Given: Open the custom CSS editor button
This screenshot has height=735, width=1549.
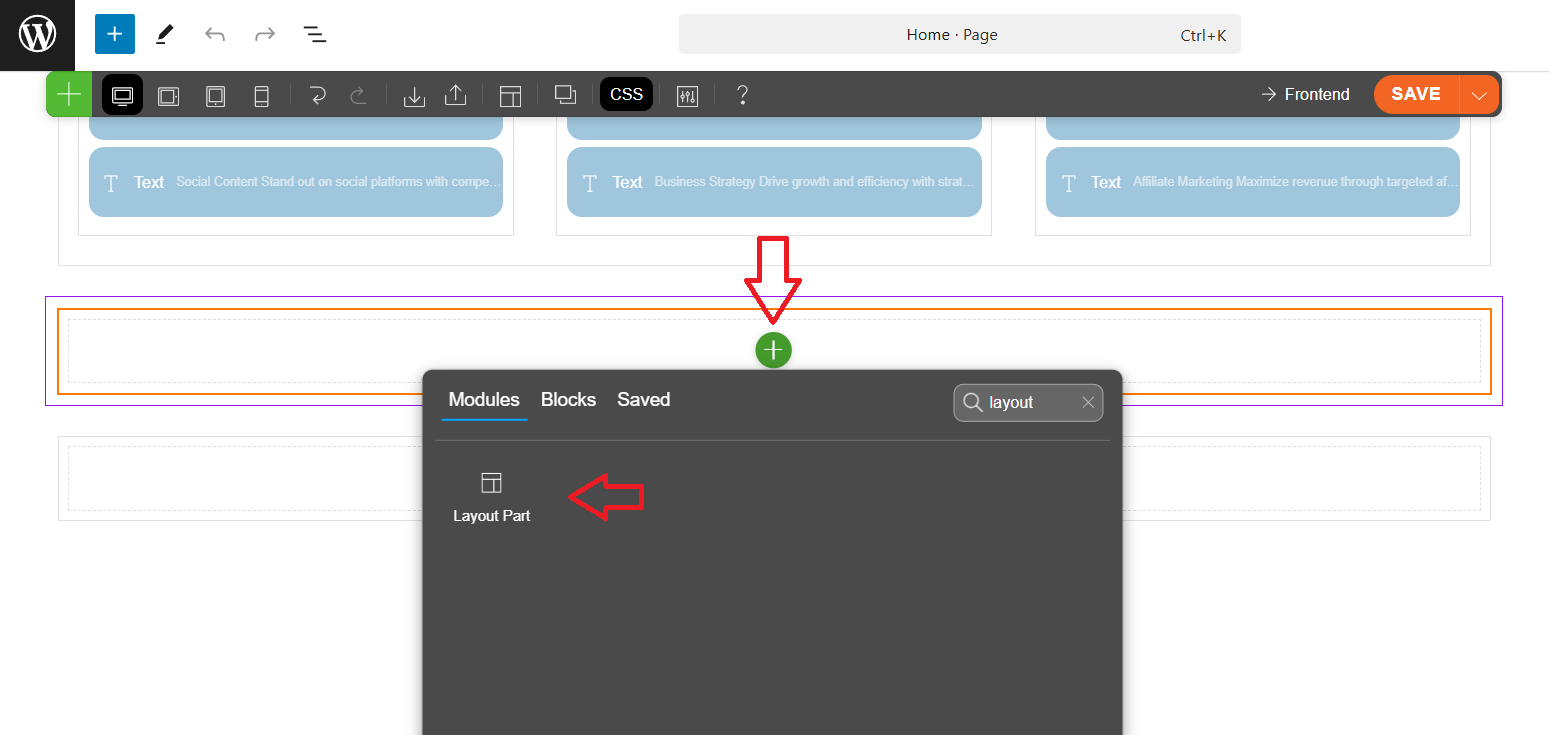Looking at the screenshot, I should (626, 95).
